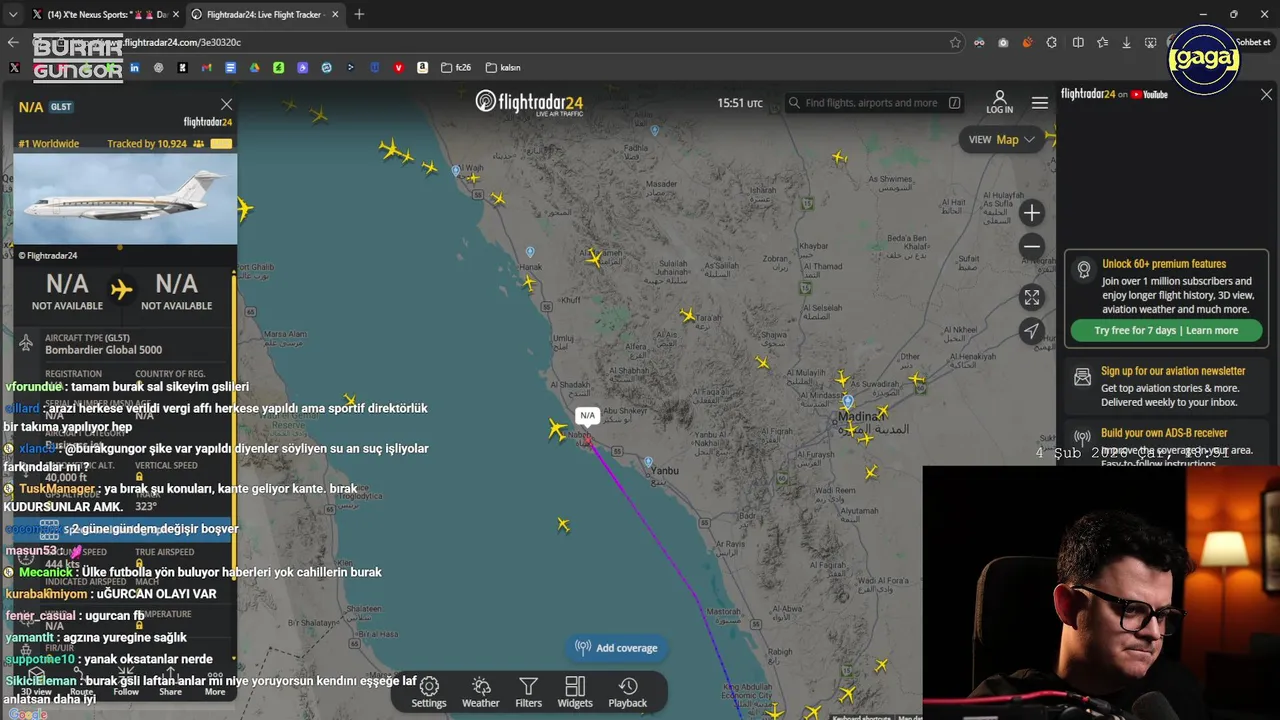This screenshot has width=1280, height=720.
Task: Open 3D view of the flight
Action: pos(36,682)
